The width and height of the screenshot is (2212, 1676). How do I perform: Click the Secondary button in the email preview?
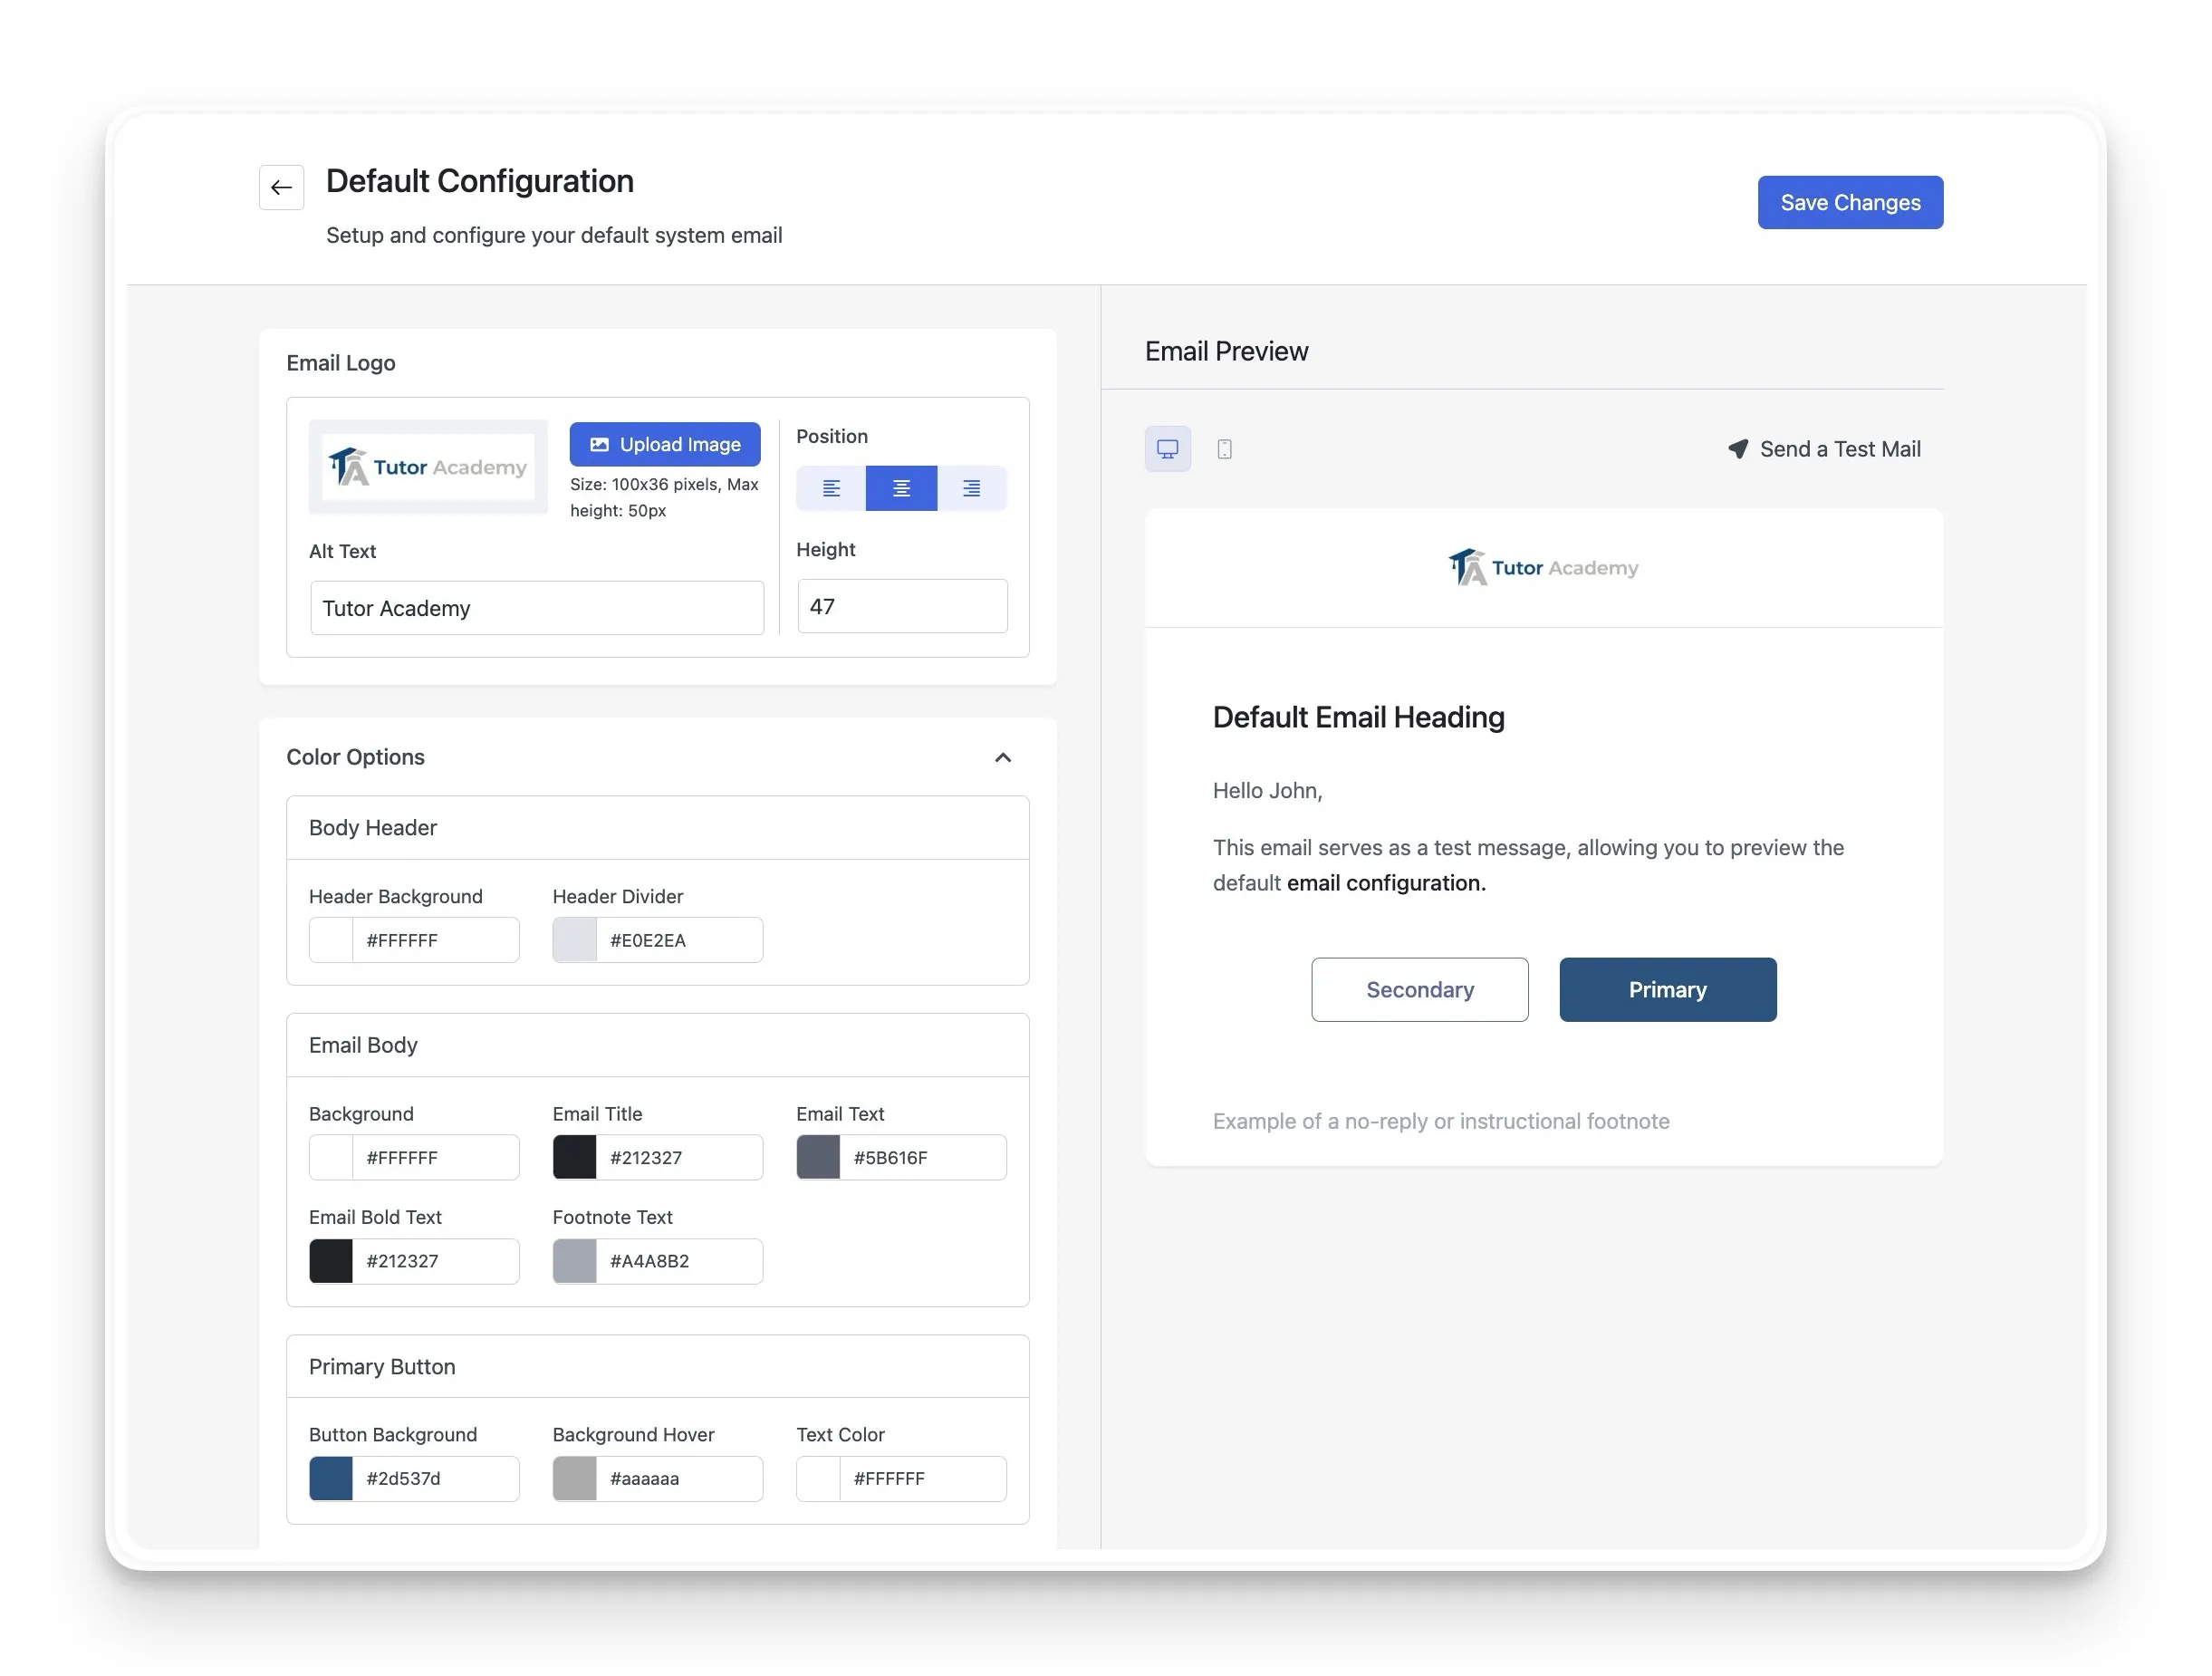pos(1419,989)
